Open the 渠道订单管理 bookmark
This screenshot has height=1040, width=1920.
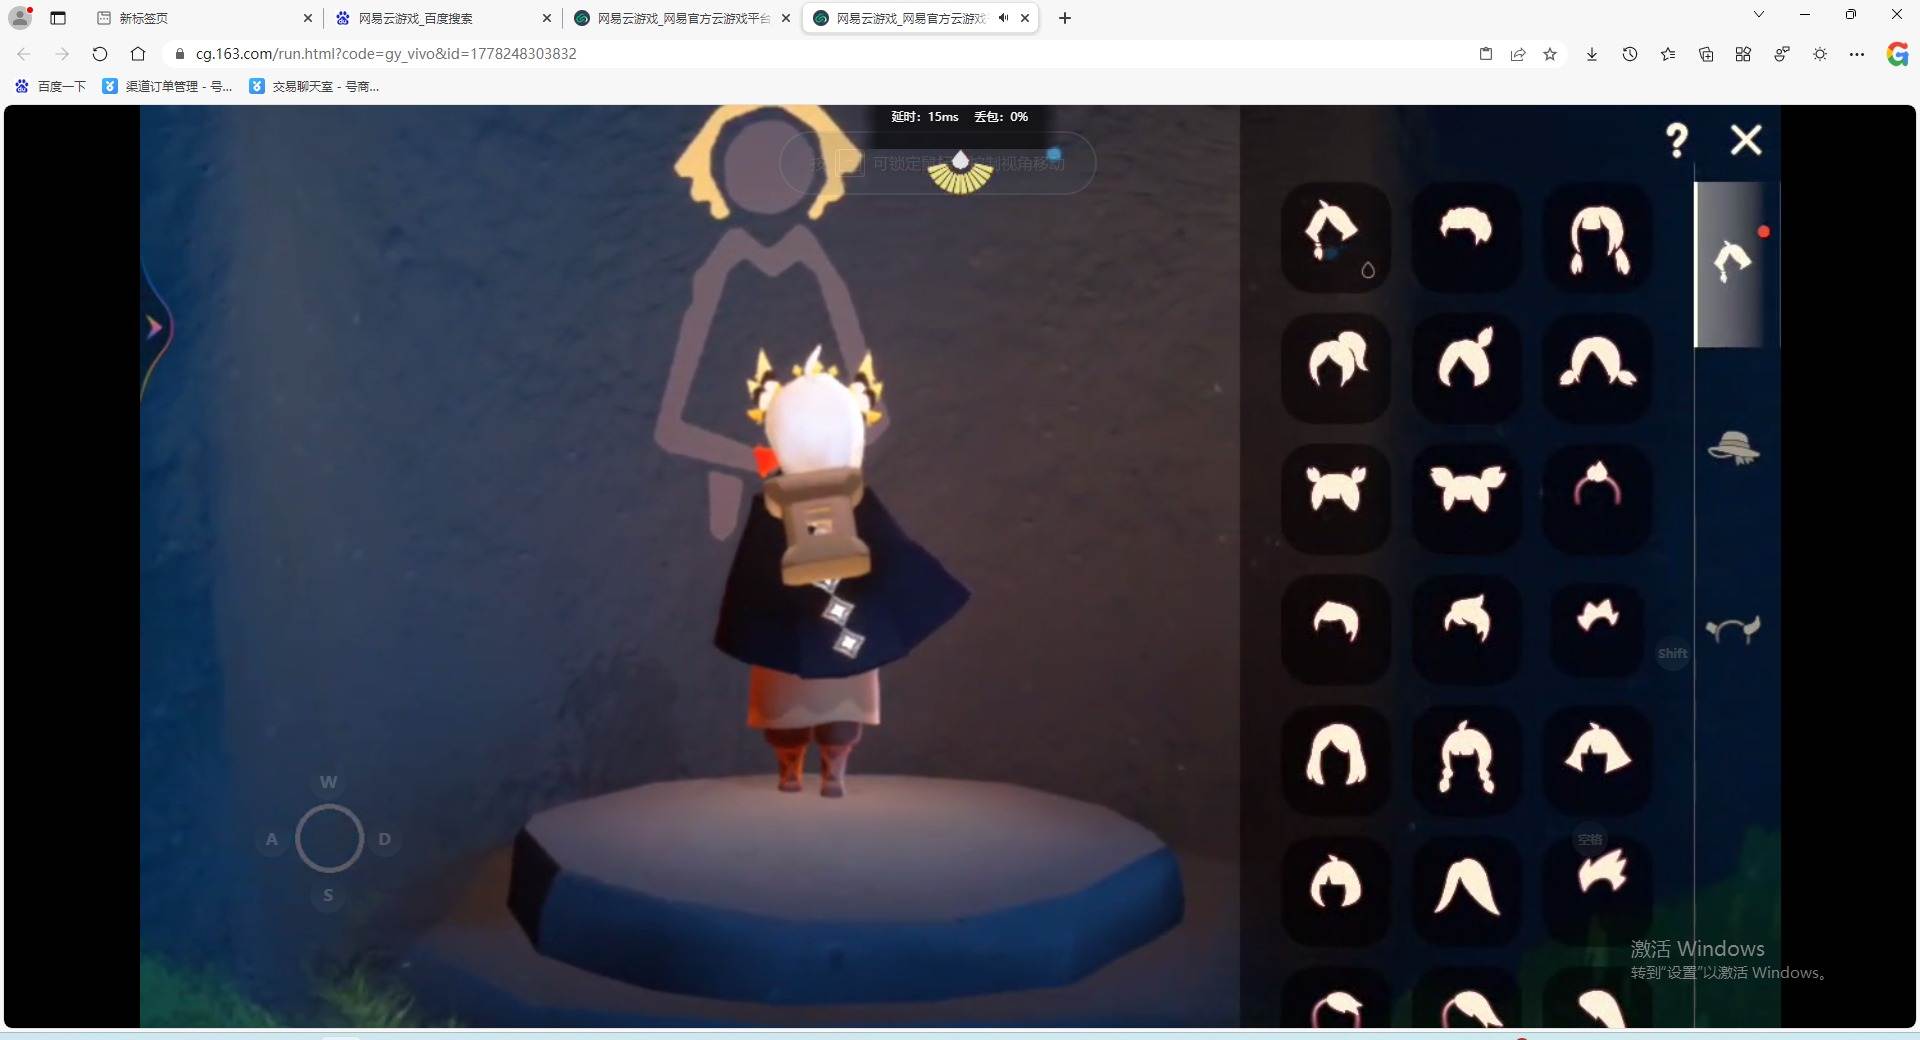(x=167, y=87)
